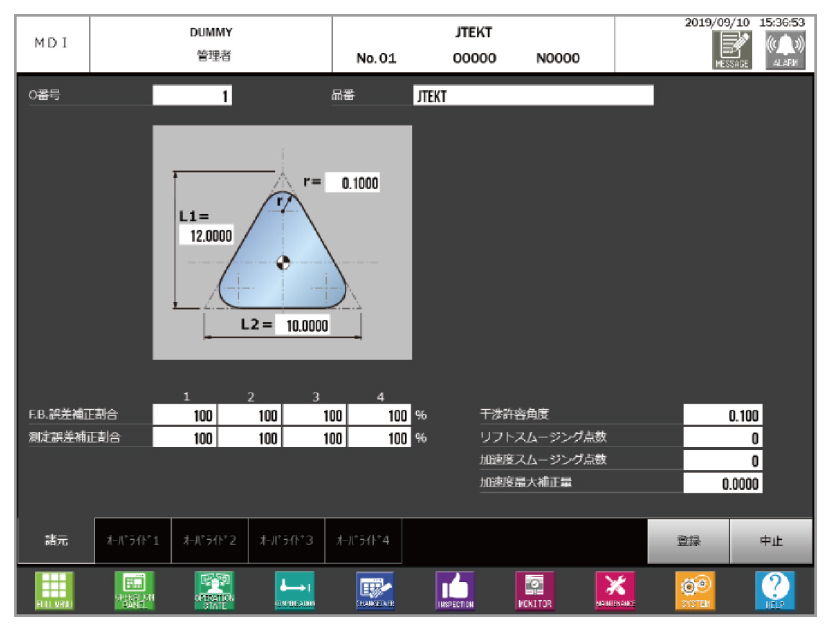Screen dimensions: 831x631
Task: Open the Maintenance tools icon
Action: click(x=615, y=590)
